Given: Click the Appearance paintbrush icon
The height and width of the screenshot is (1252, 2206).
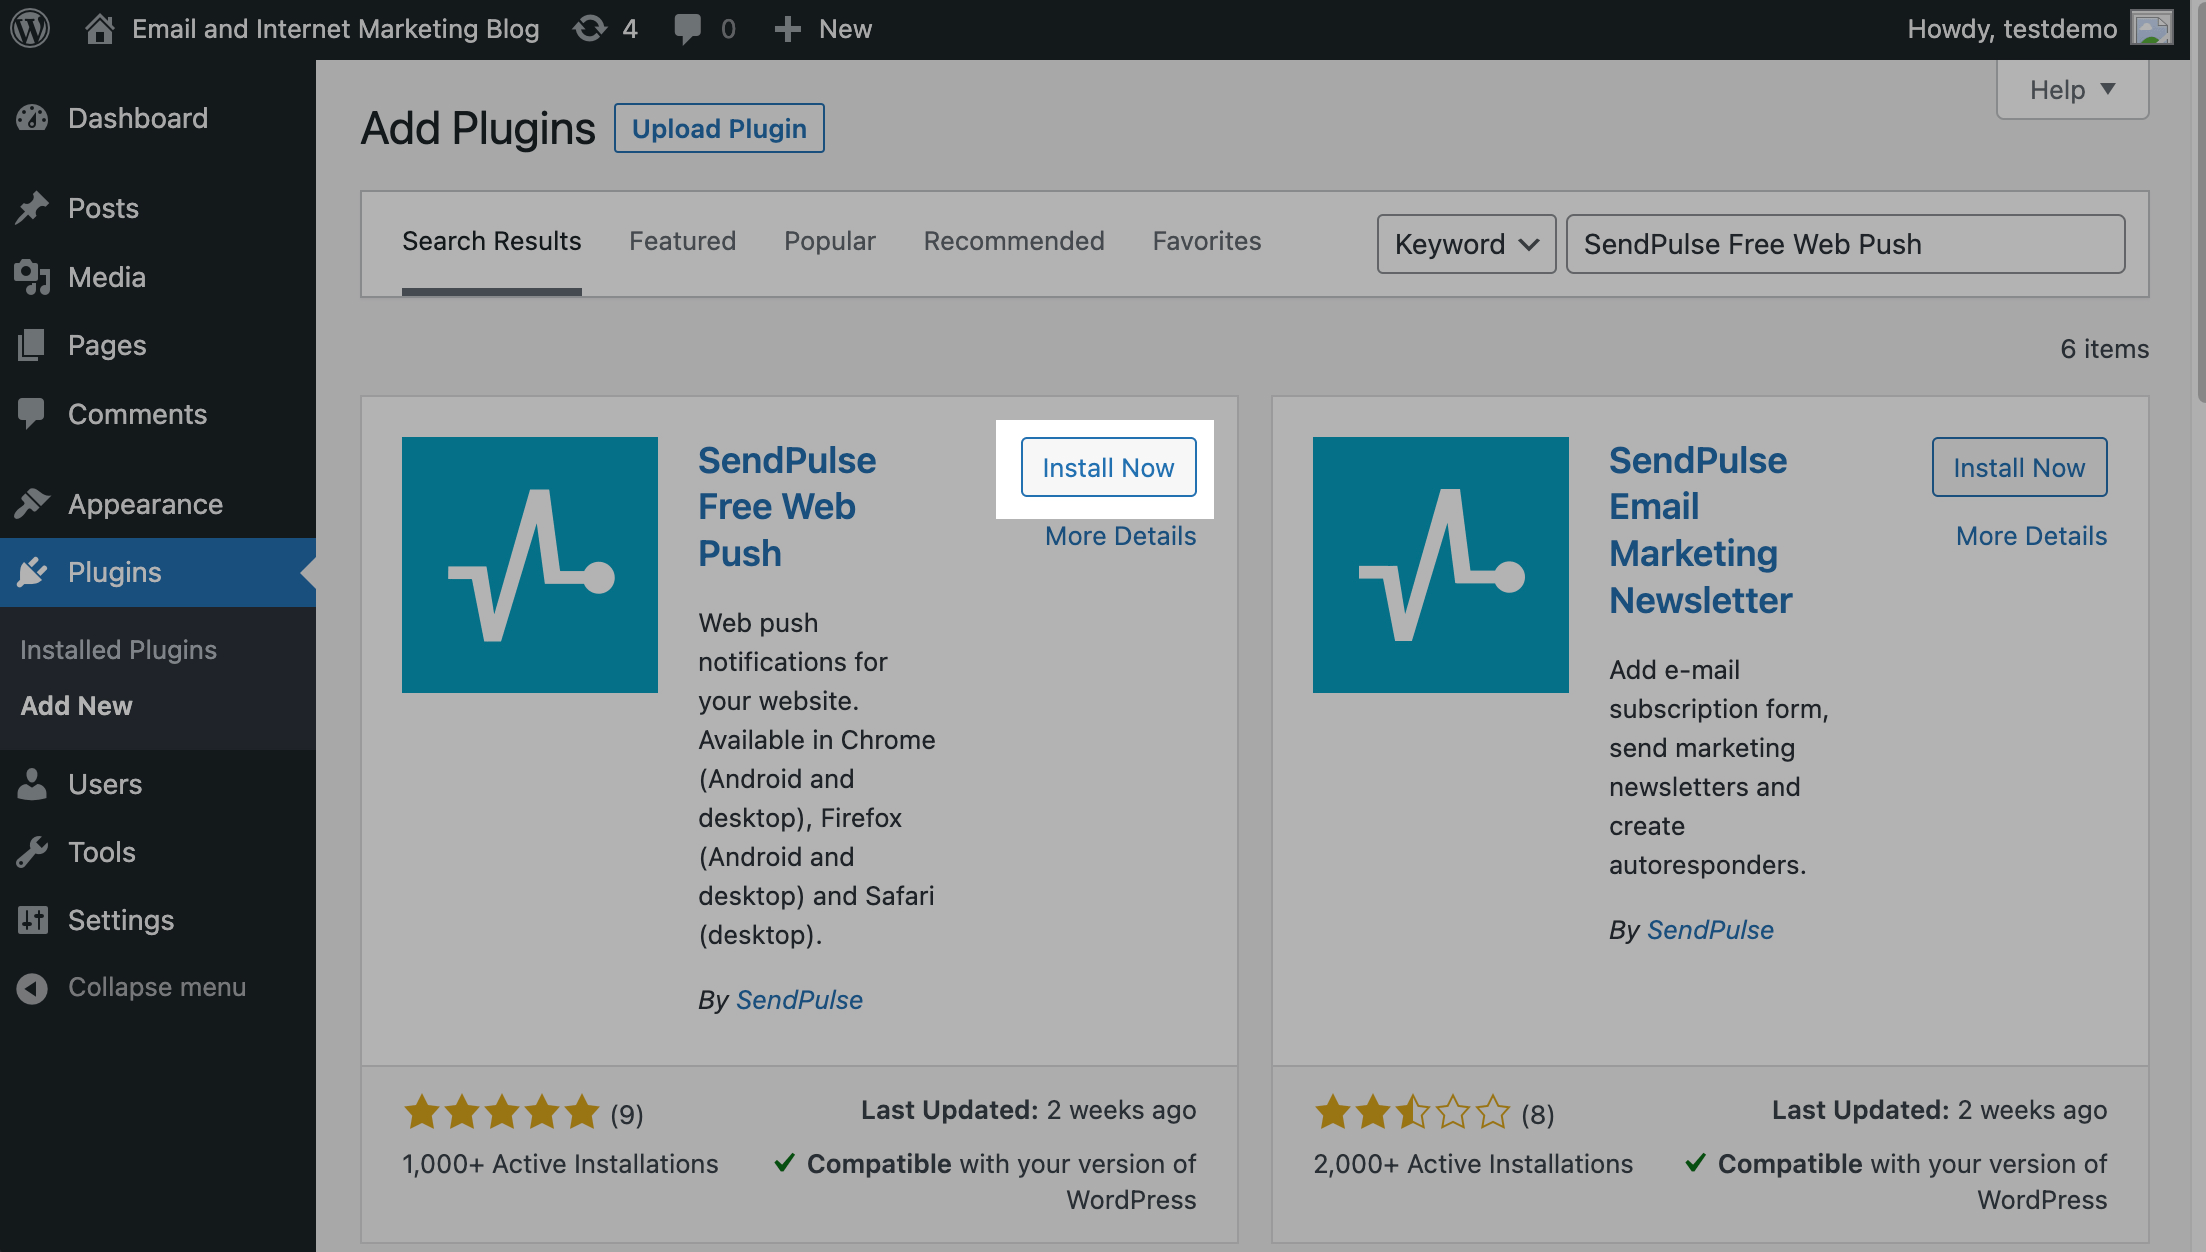Looking at the screenshot, I should [x=32, y=503].
